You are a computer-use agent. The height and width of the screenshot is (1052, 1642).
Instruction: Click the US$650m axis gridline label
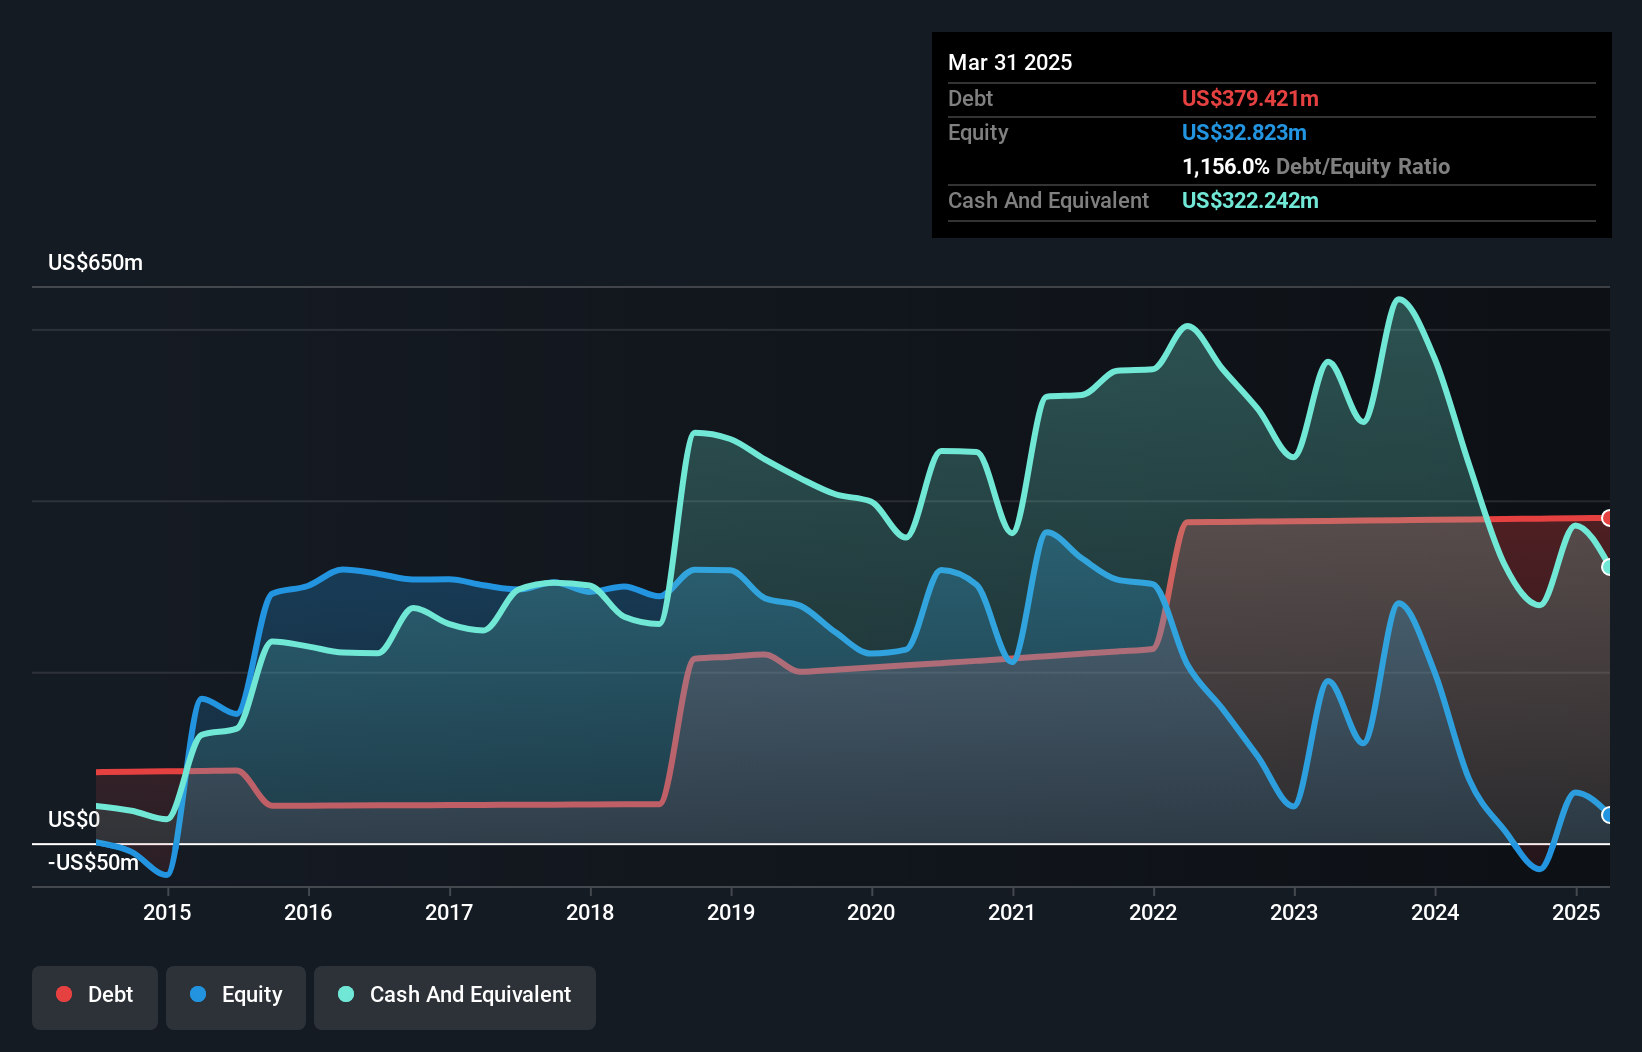95,262
